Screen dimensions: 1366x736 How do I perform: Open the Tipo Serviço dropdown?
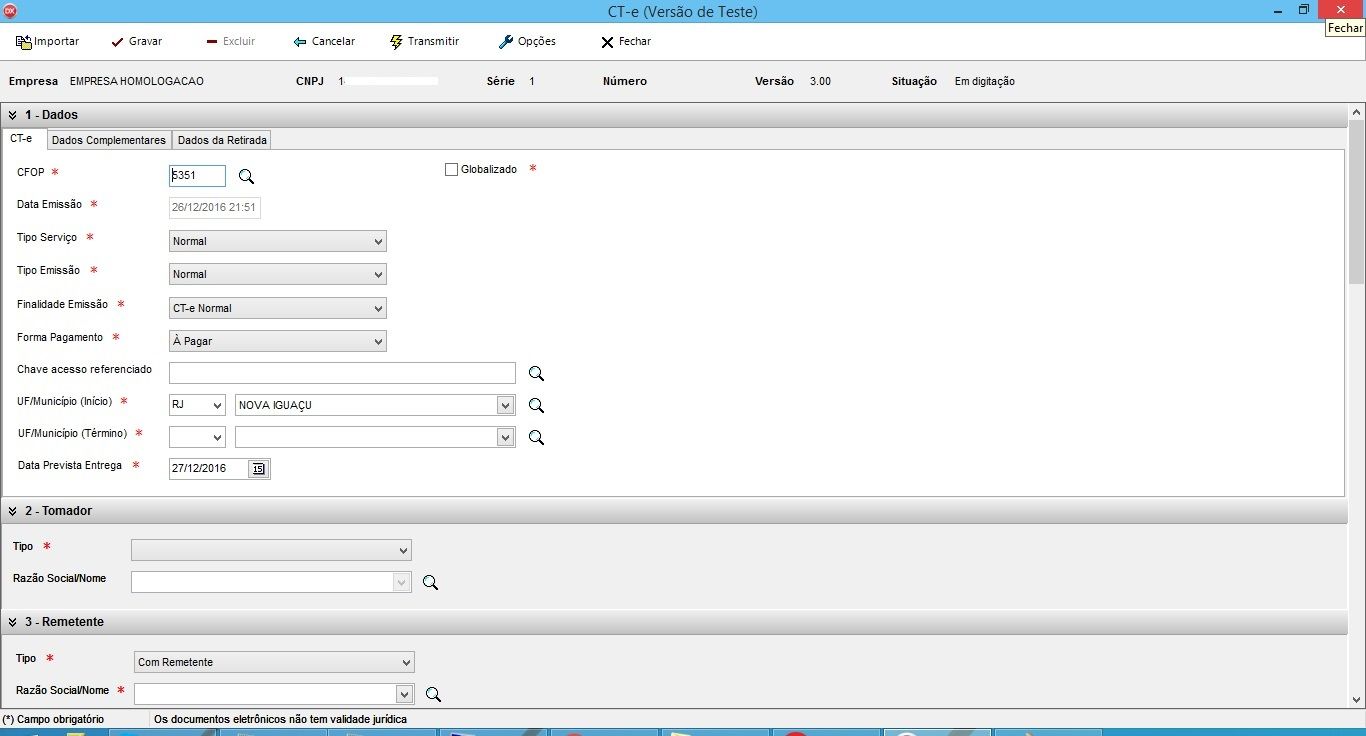pyautogui.click(x=278, y=241)
